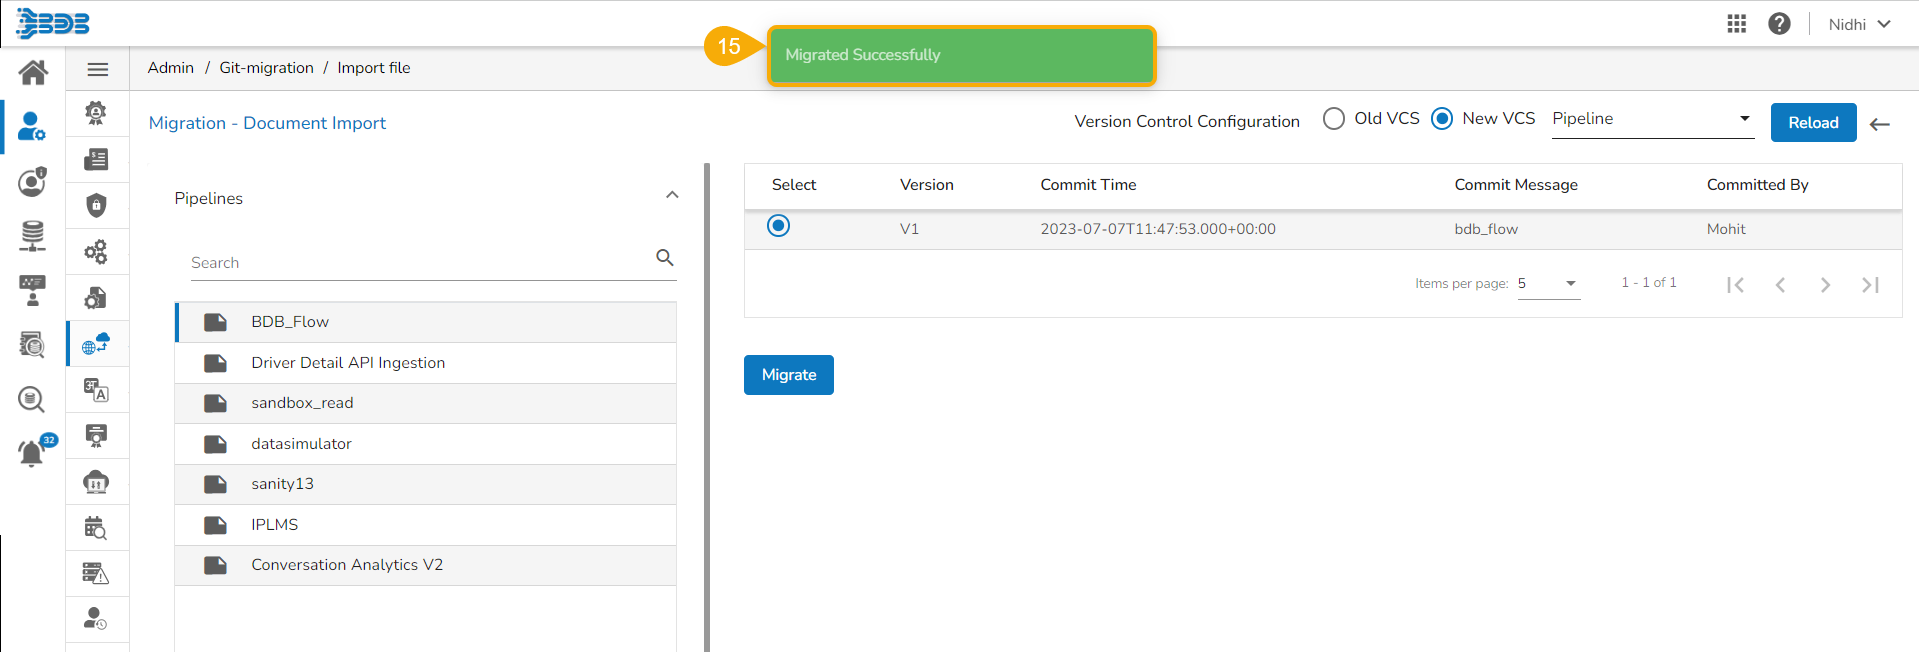Go back using the left arrow icon
This screenshot has height=652, width=1919.
[1880, 124]
